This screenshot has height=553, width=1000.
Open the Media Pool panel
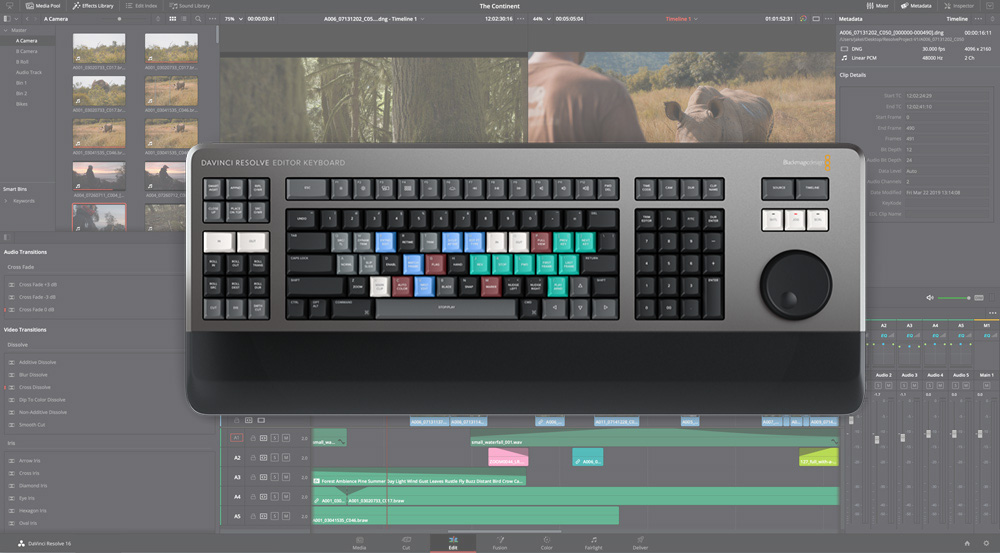coord(42,6)
